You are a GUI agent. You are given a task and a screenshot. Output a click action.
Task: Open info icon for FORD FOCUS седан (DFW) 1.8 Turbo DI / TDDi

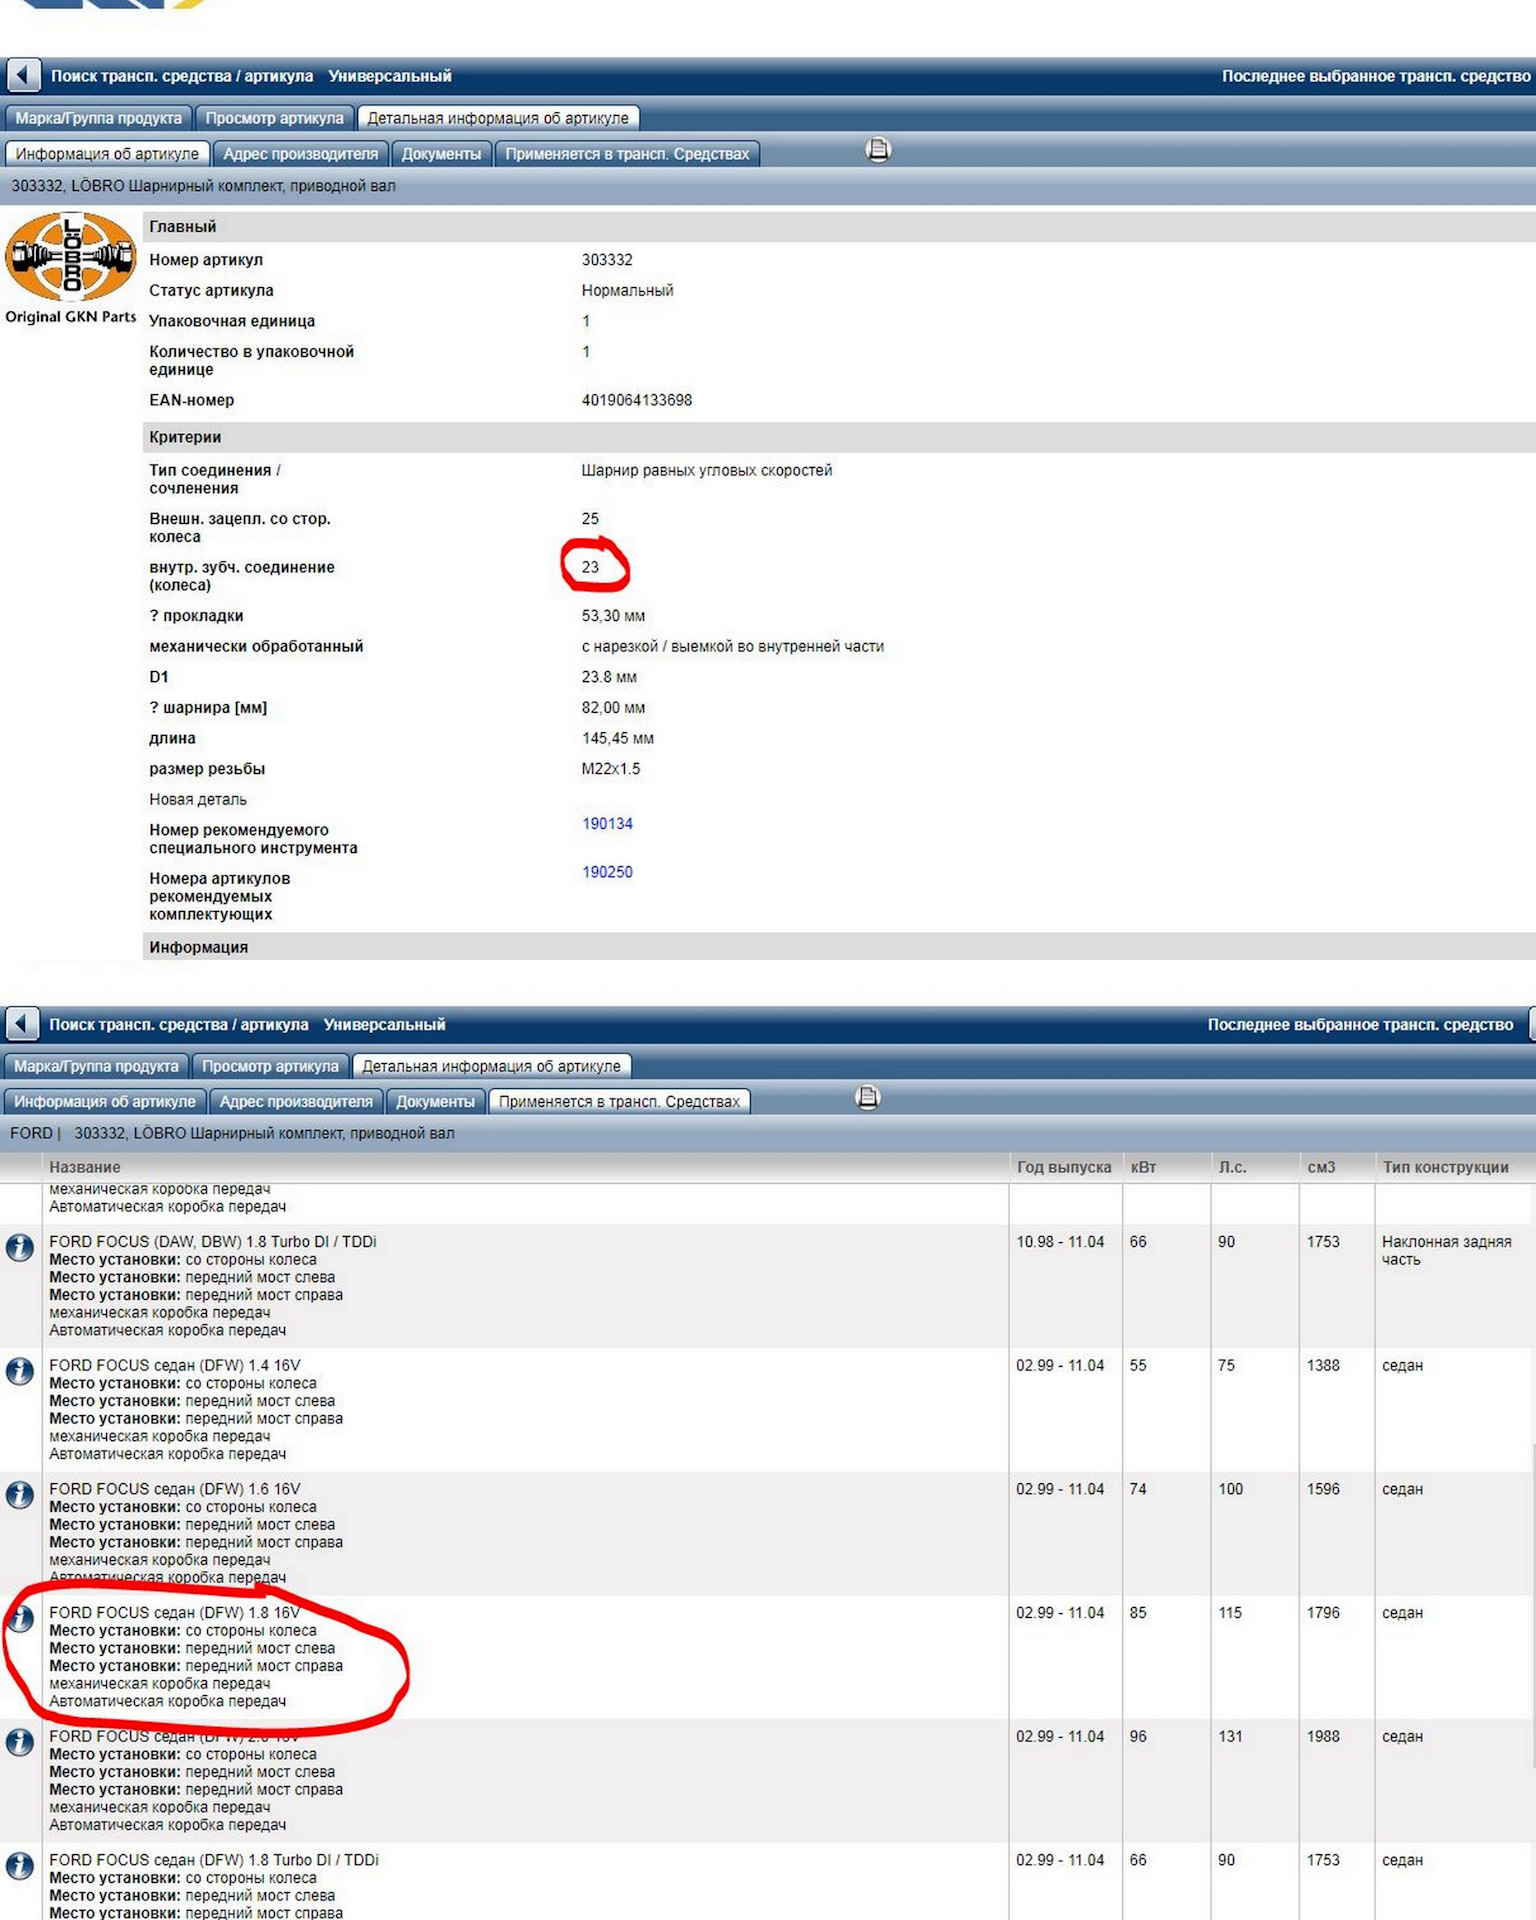tap(19, 1866)
